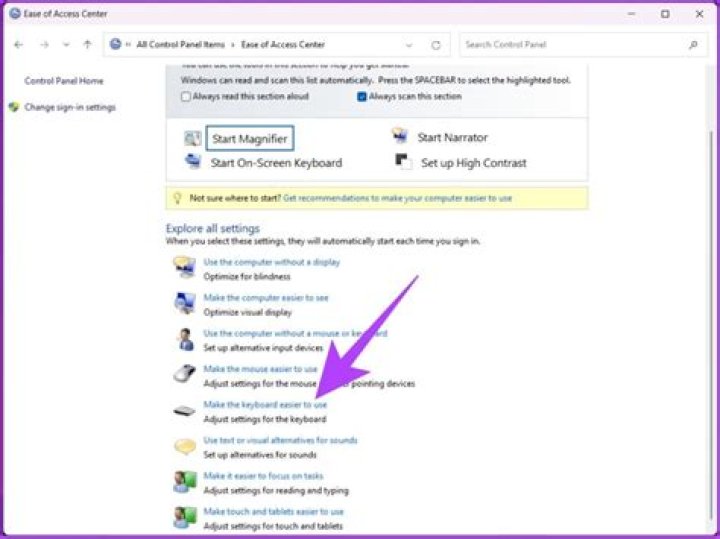Viewport: 720px width, 539px height.
Task: Open Get recommendations to make computer easier link
Action: click(x=397, y=198)
